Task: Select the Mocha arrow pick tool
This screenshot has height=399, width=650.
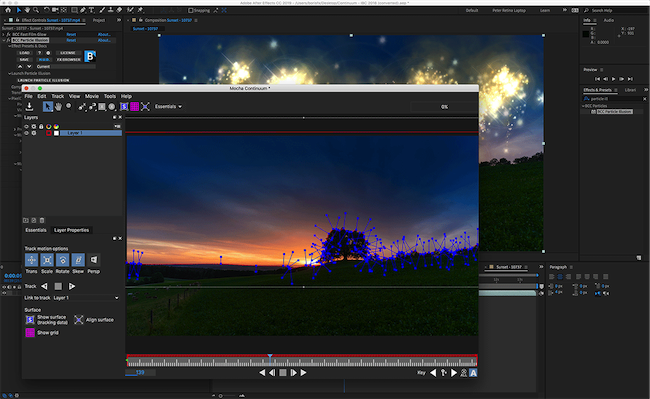Action: 48,106
